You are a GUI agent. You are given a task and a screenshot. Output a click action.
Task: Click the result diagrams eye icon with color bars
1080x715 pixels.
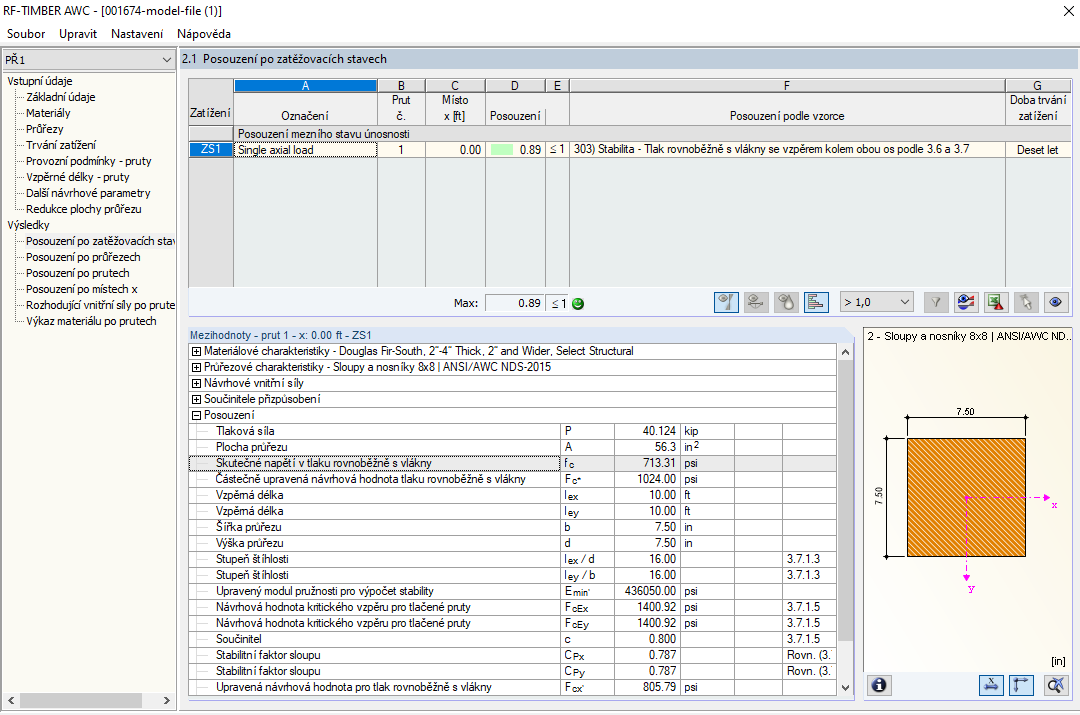click(x=966, y=302)
